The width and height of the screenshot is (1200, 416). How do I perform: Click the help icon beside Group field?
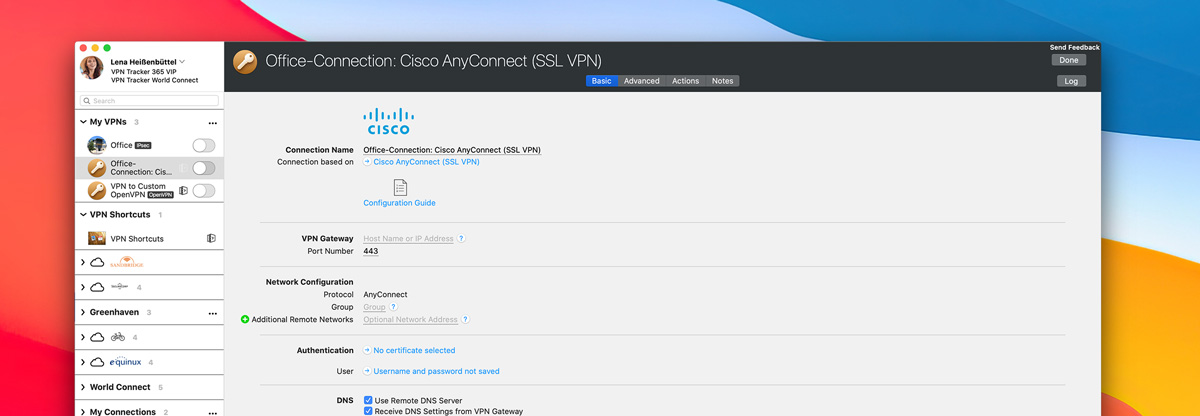tap(394, 308)
